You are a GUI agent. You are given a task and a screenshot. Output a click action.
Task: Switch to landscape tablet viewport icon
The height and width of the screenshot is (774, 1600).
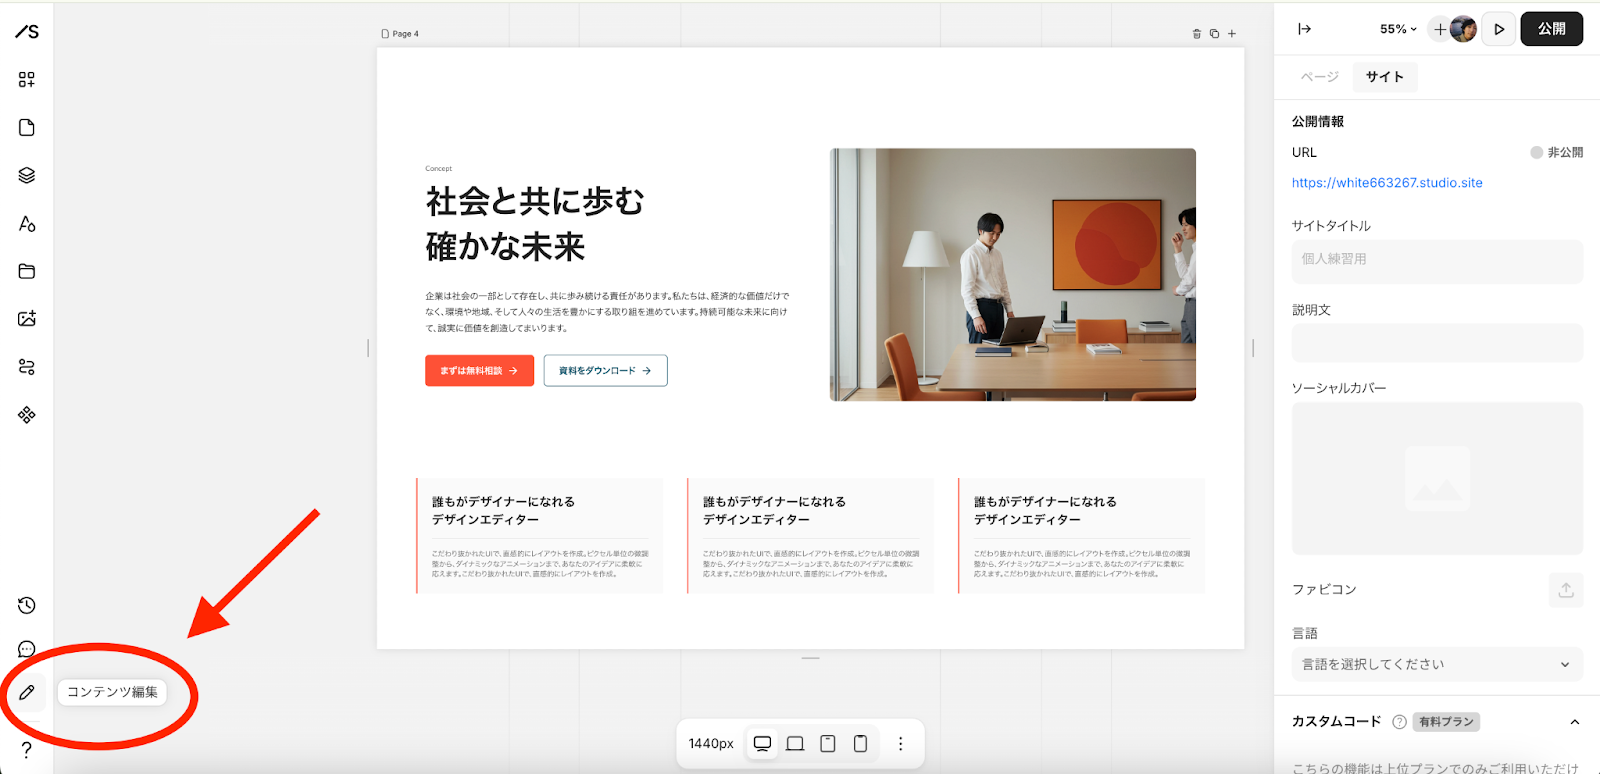coord(795,744)
